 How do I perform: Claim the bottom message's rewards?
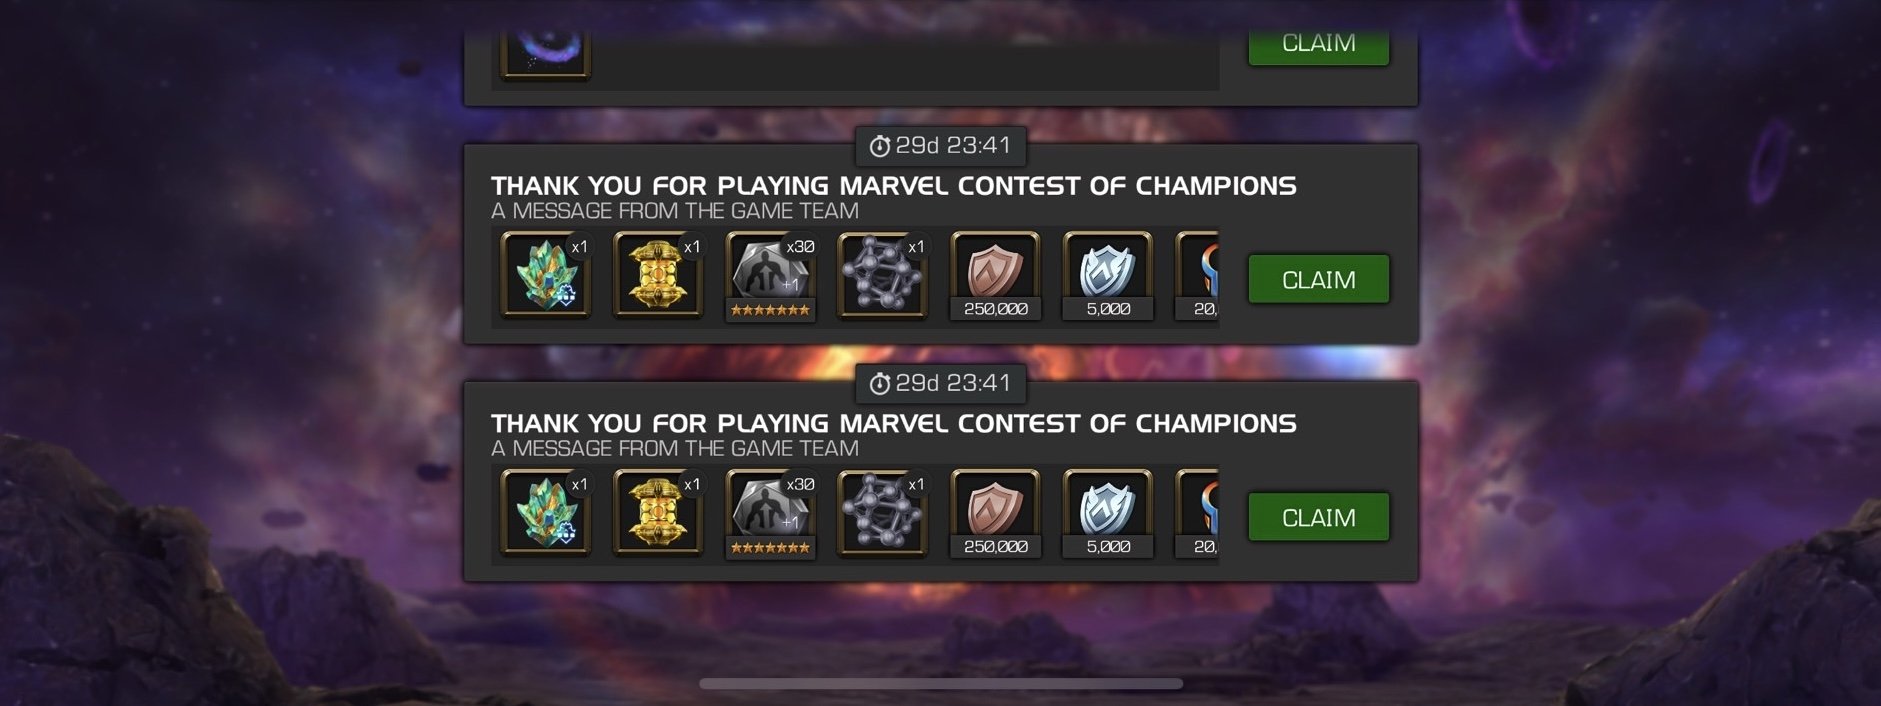1318,517
